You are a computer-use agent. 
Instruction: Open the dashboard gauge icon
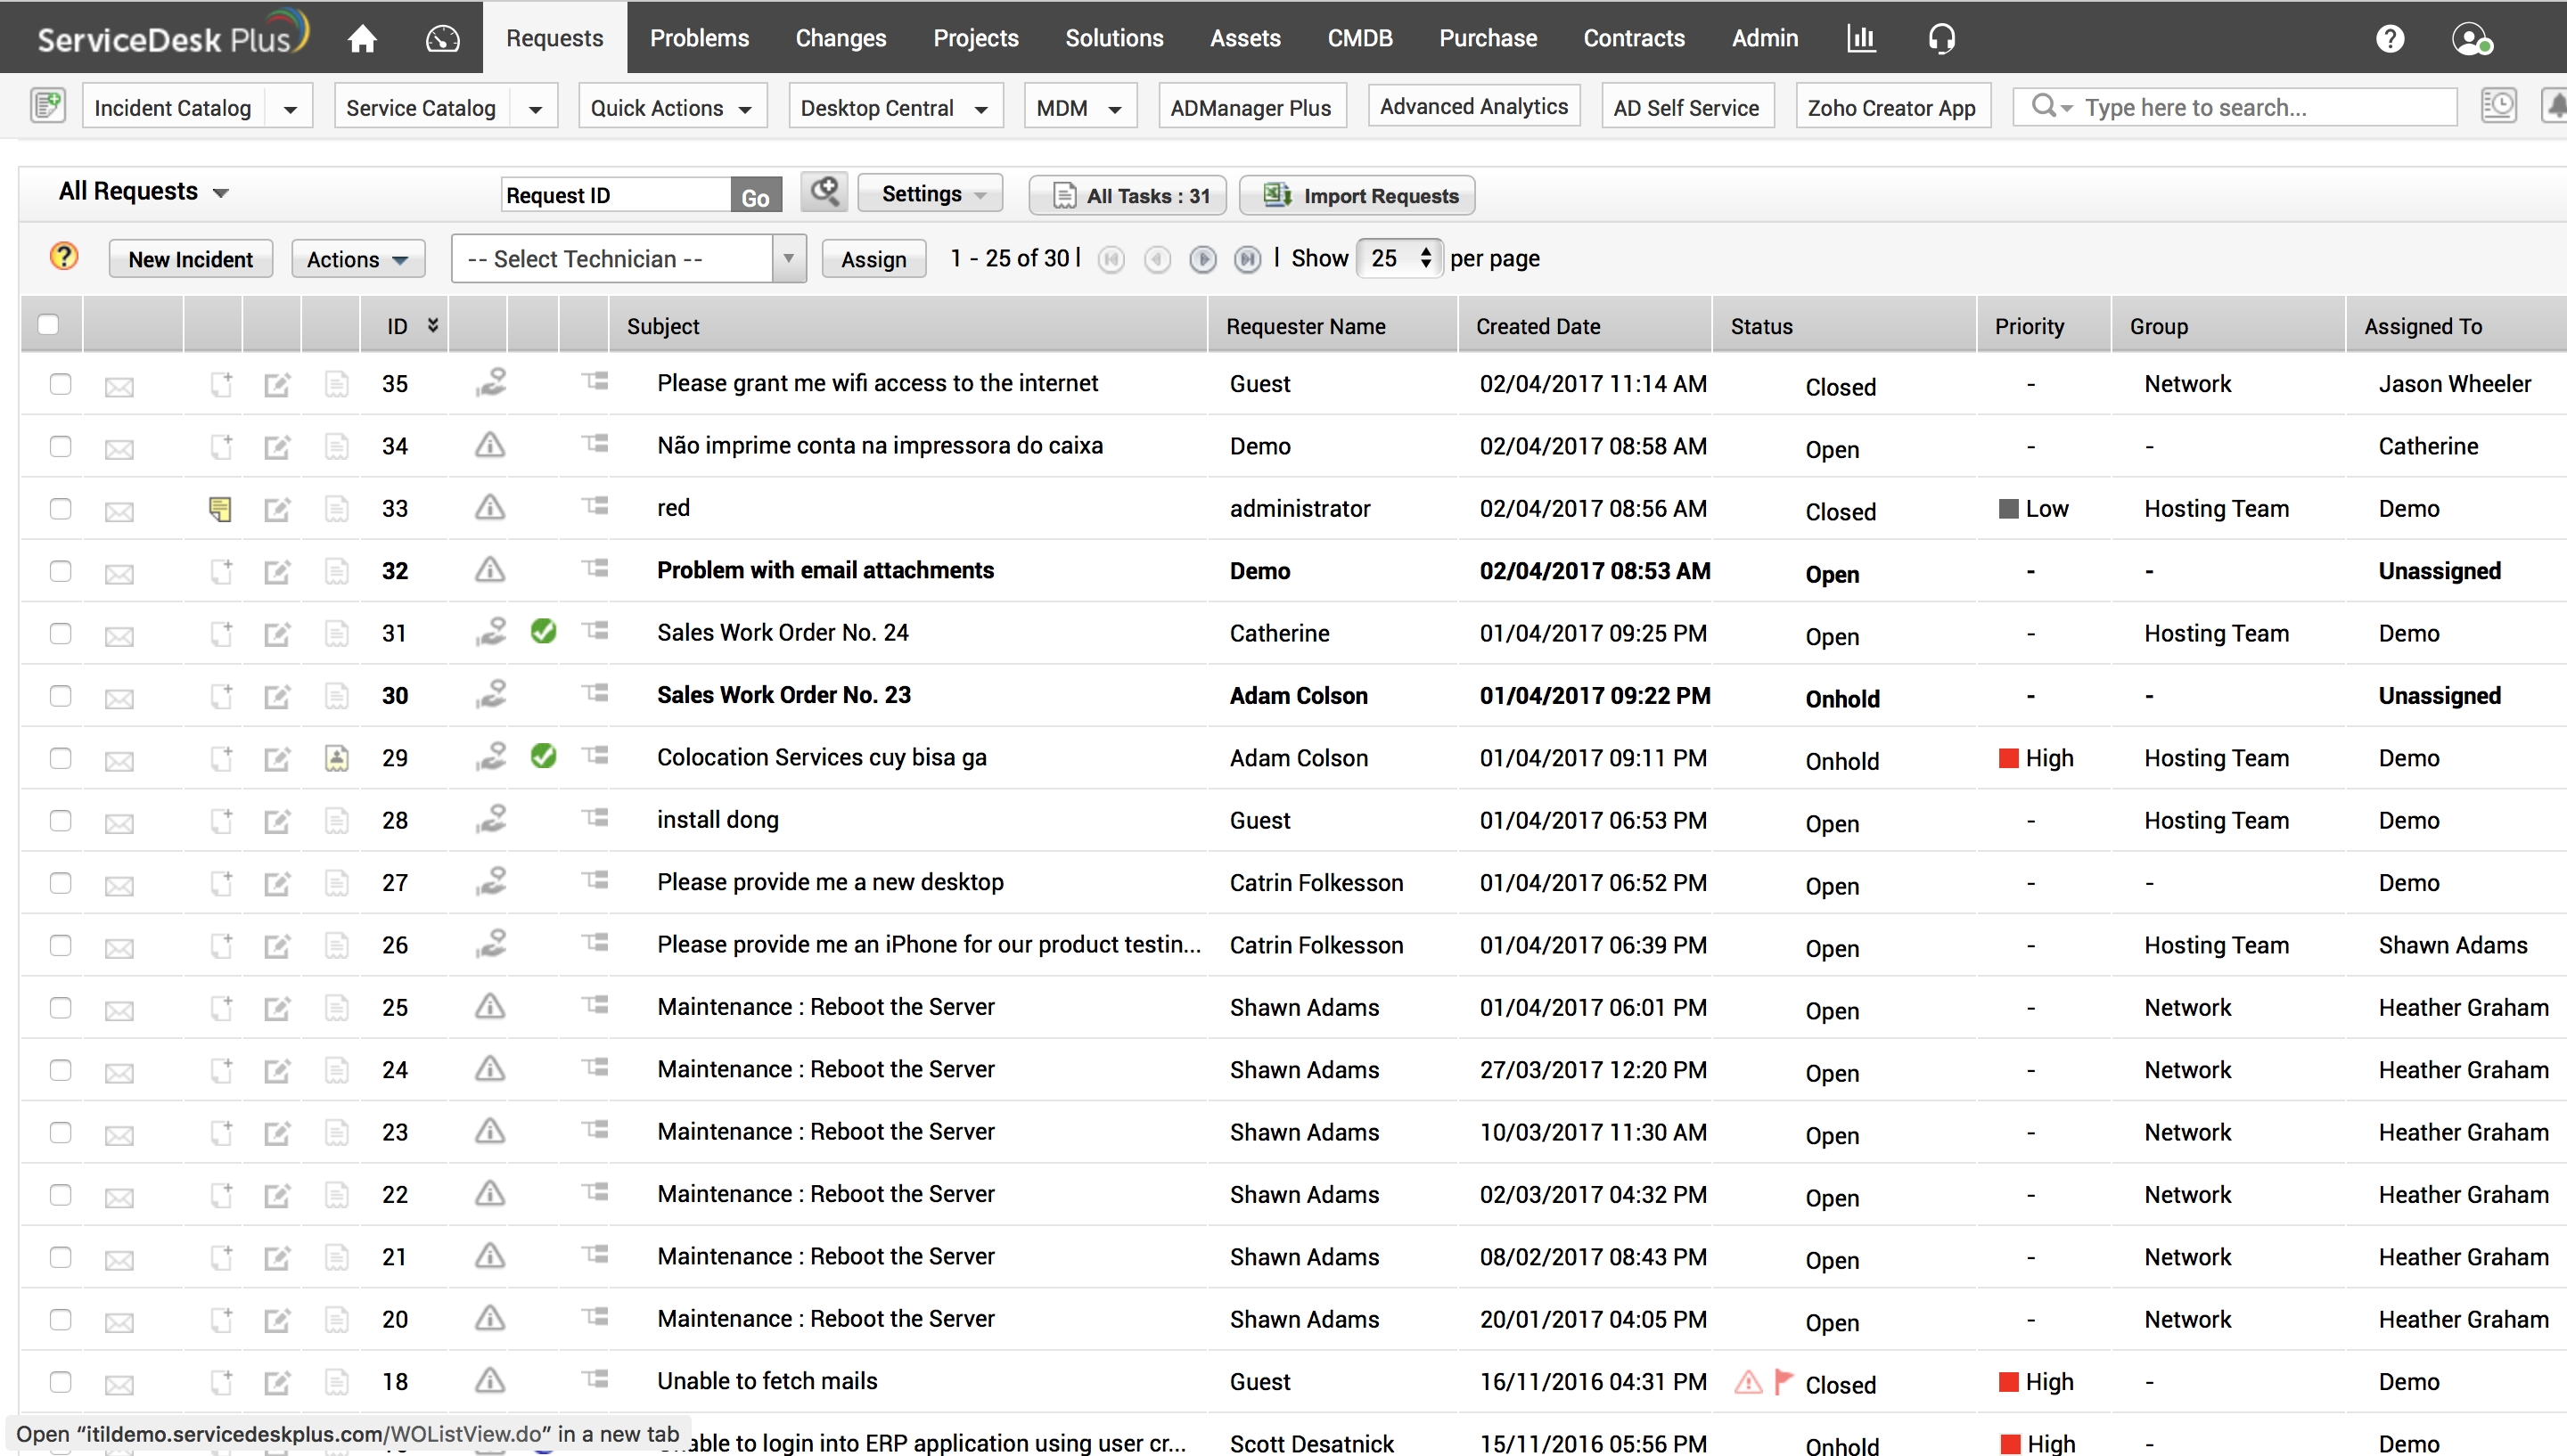[442, 38]
